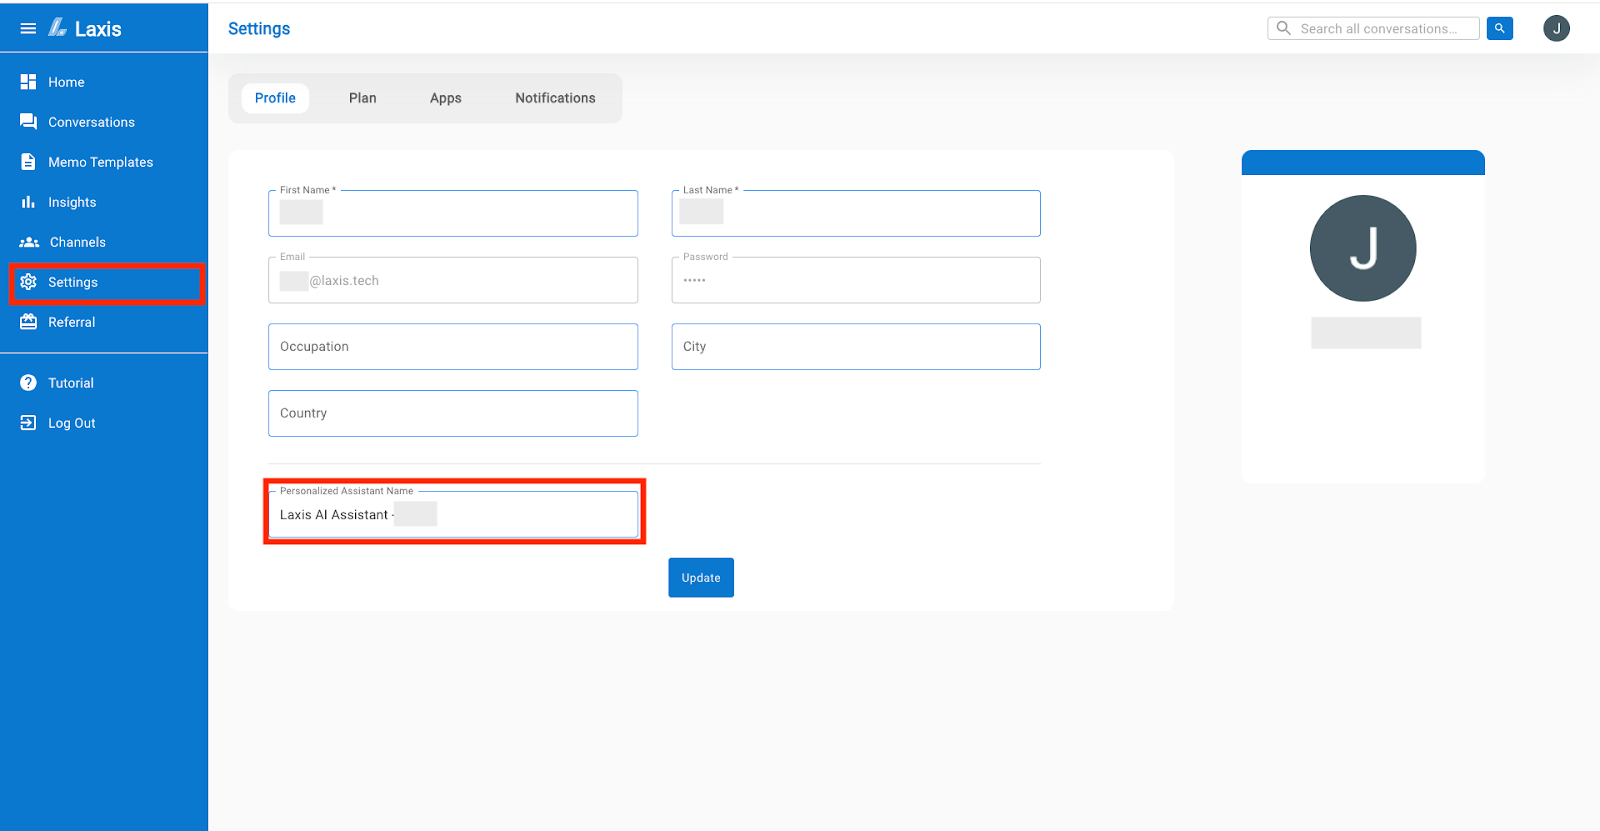Image resolution: width=1600 pixels, height=831 pixels.
Task: Click the Conversations chat icon
Action: pyautogui.click(x=28, y=122)
